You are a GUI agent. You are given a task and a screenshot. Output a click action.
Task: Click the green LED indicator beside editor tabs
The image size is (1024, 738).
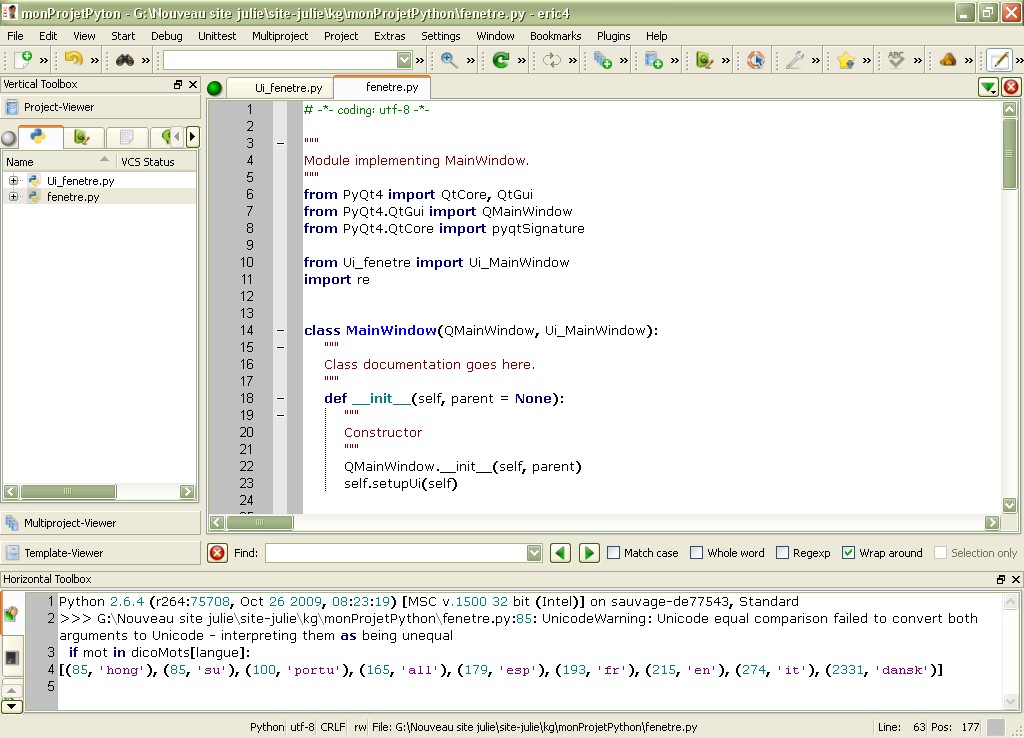pos(214,88)
